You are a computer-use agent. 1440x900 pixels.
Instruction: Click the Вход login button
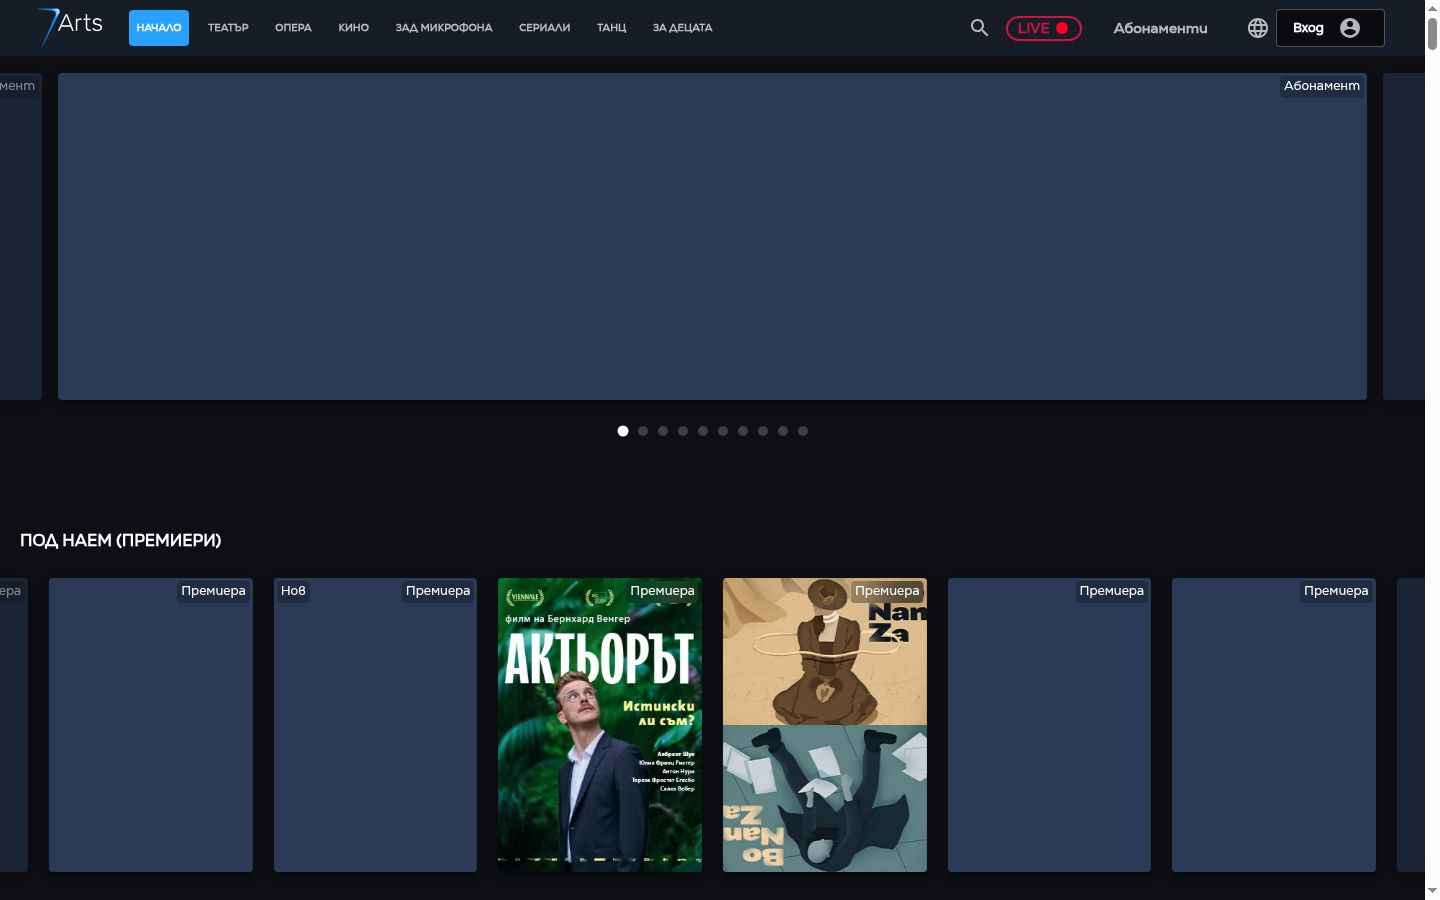[x=1330, y=28]
